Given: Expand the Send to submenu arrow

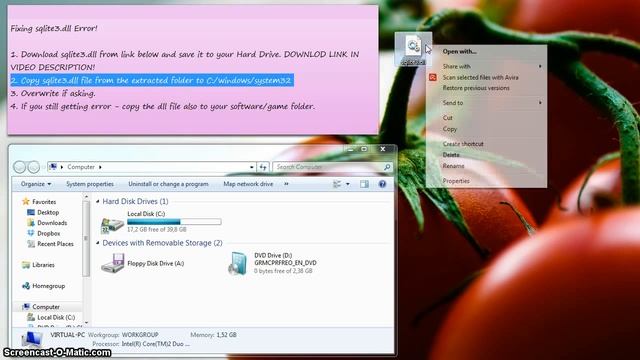Looking at the screenshot, I should pos(540,103).
